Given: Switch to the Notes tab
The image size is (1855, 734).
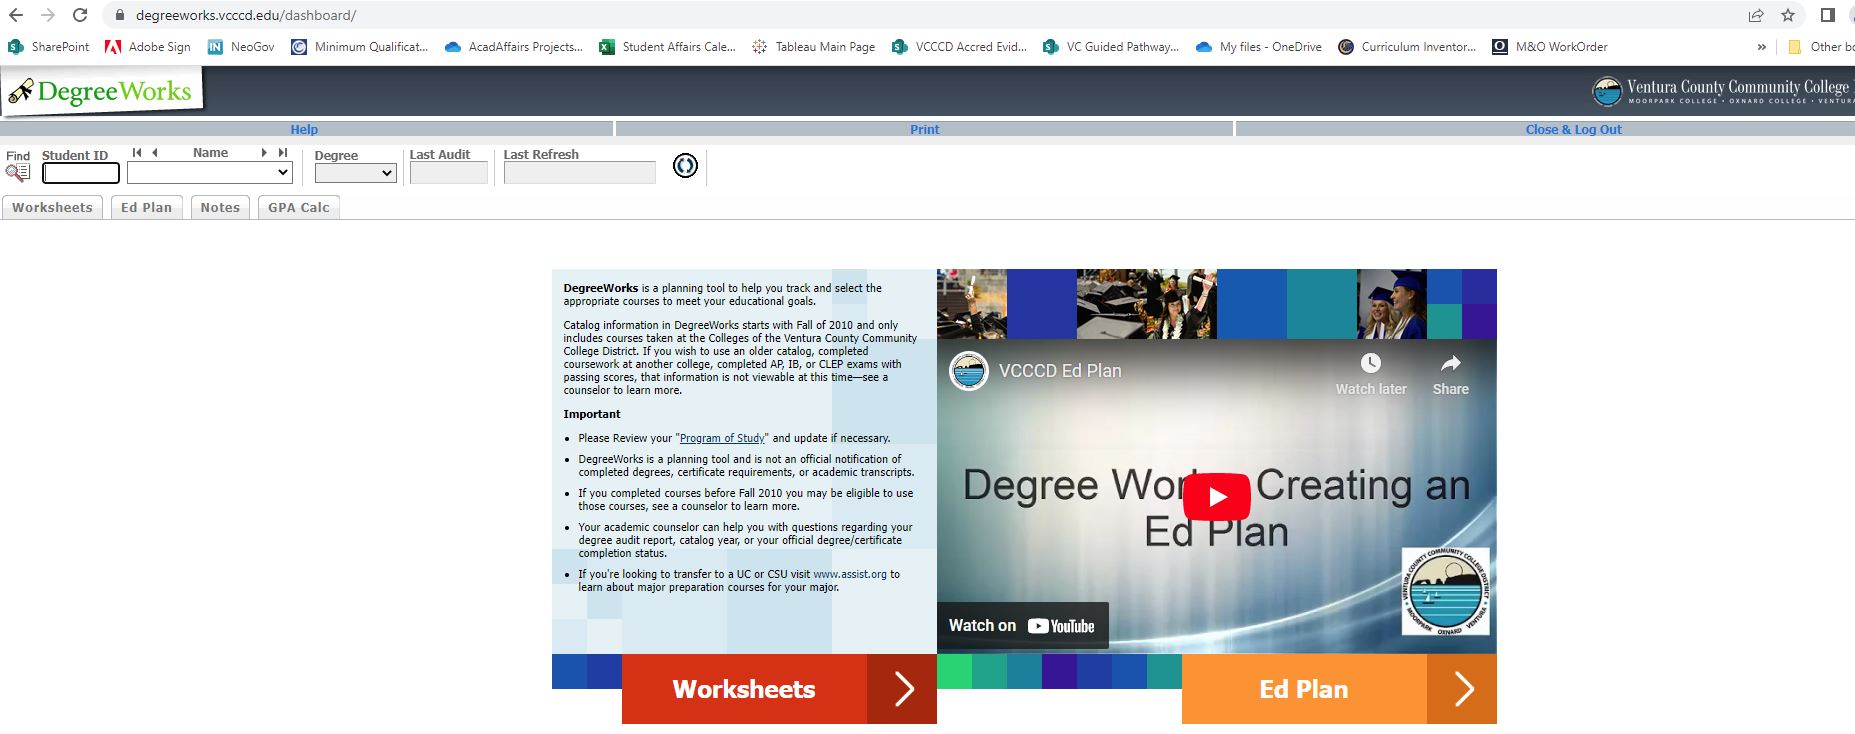Looking at the screenshot, I should coord(220,207).
